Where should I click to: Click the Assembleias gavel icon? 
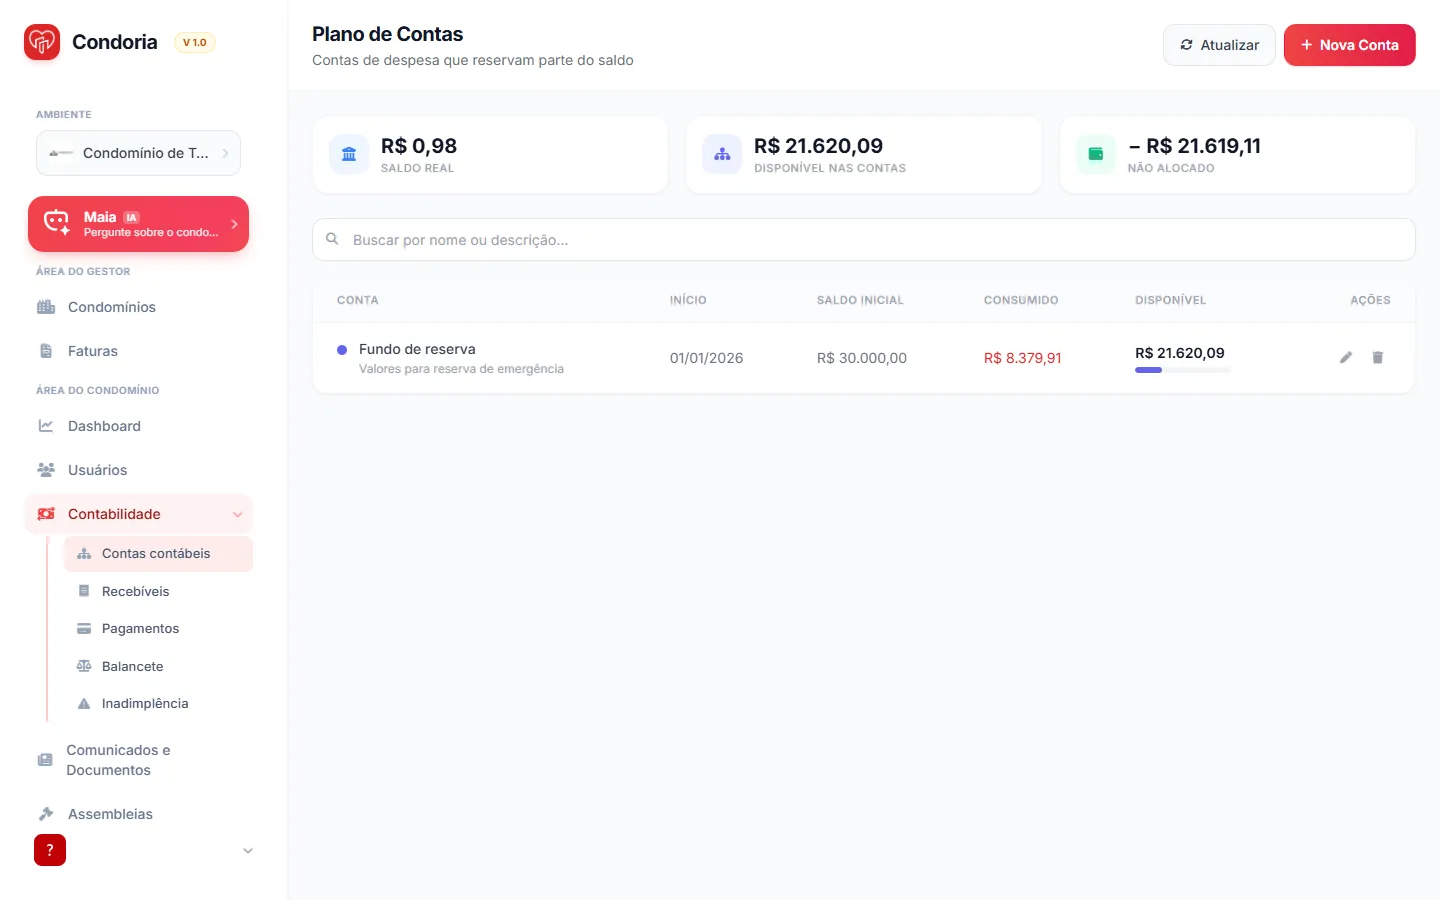click(x=46, y=814)
